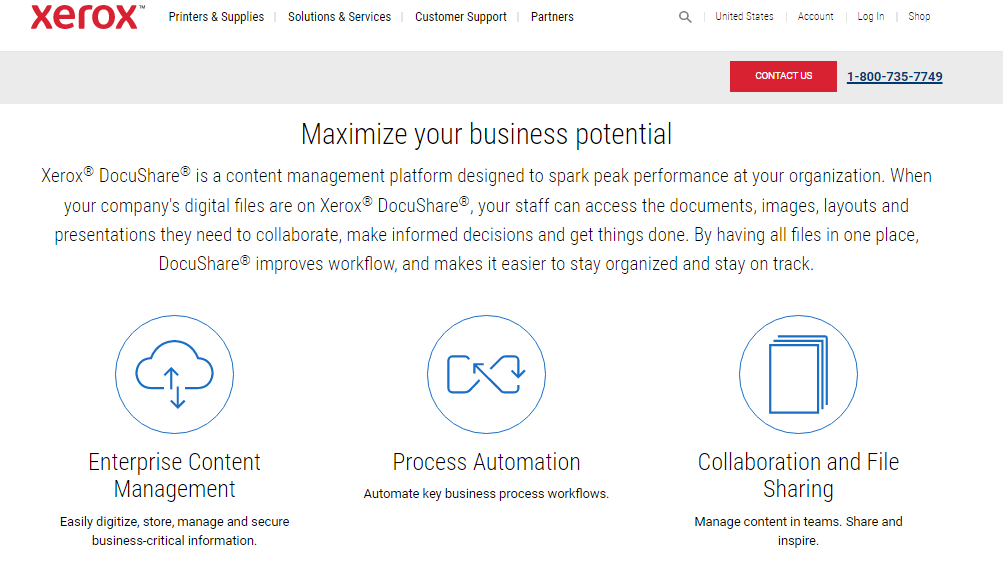Image resolution: width=1003 pixels, height=574 pixels.
Task: Click the Process Automation arrows icon
Action: [486, 375]
